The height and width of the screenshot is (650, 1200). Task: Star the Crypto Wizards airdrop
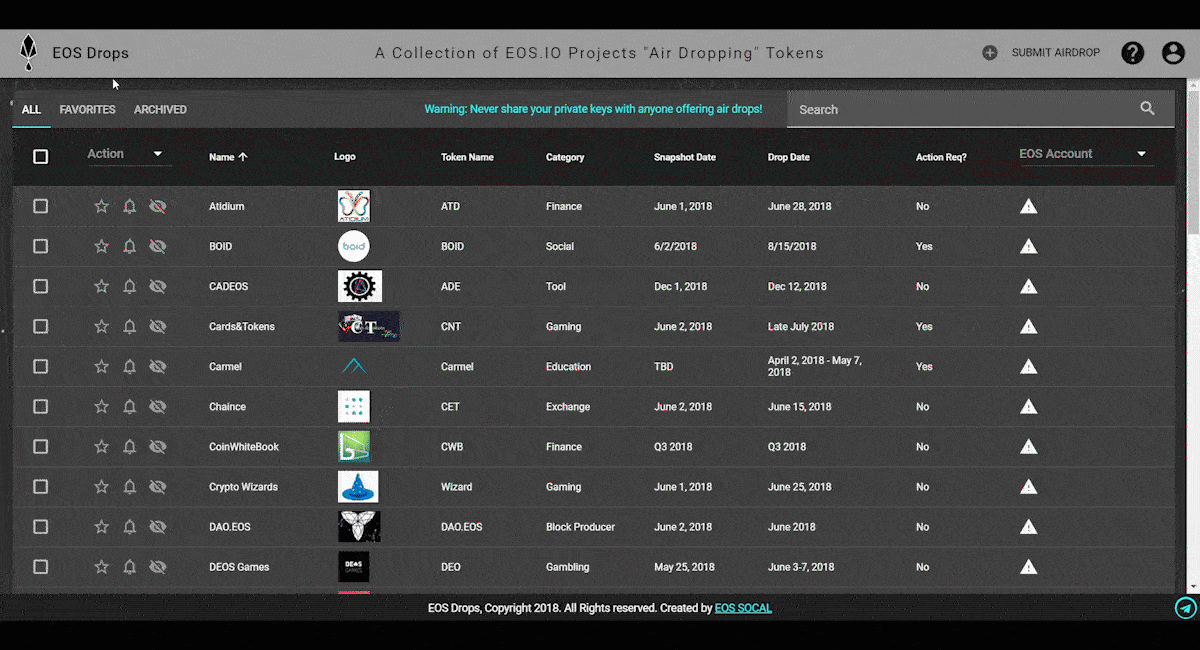(x=101, y=487)
